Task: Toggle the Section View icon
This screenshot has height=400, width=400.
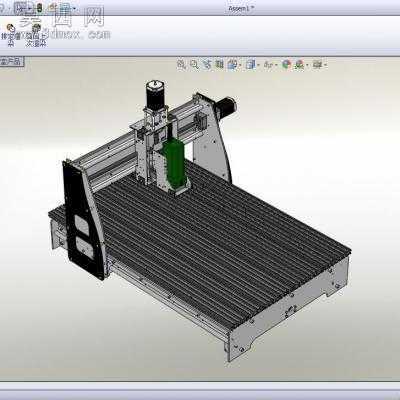Action: [219, 64]
